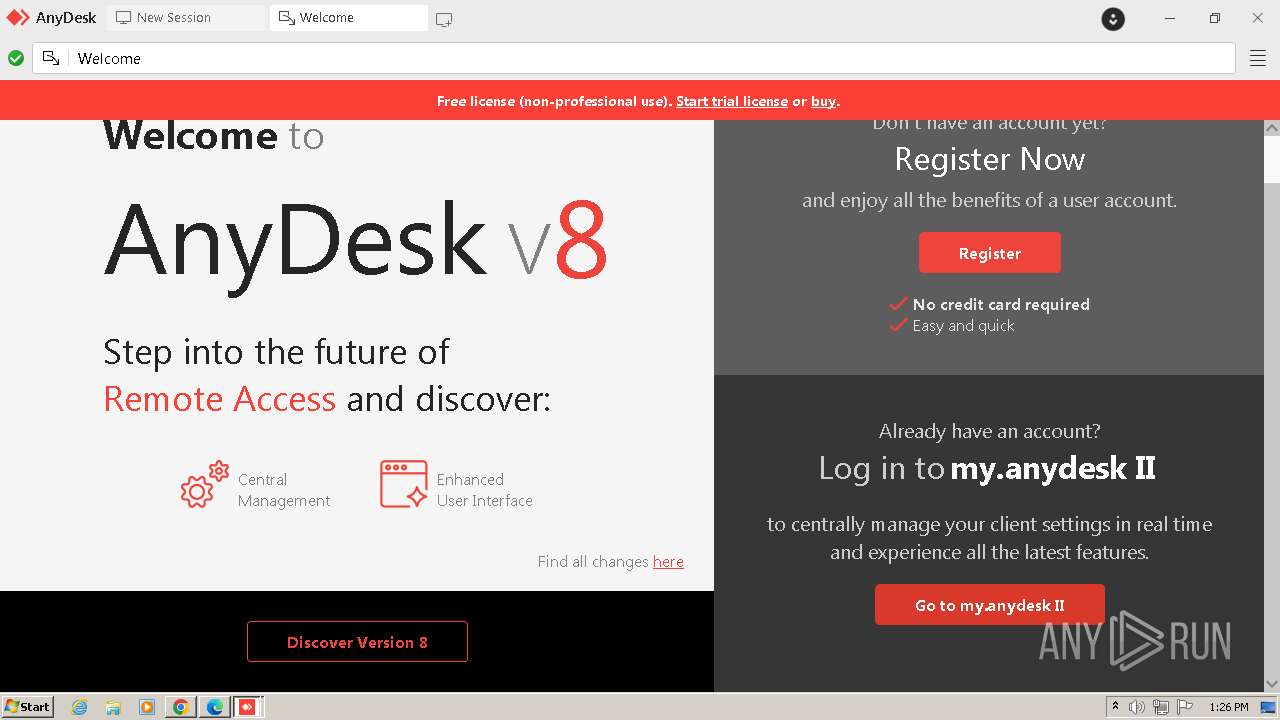Follow the Start trial license link

[732, 101]
